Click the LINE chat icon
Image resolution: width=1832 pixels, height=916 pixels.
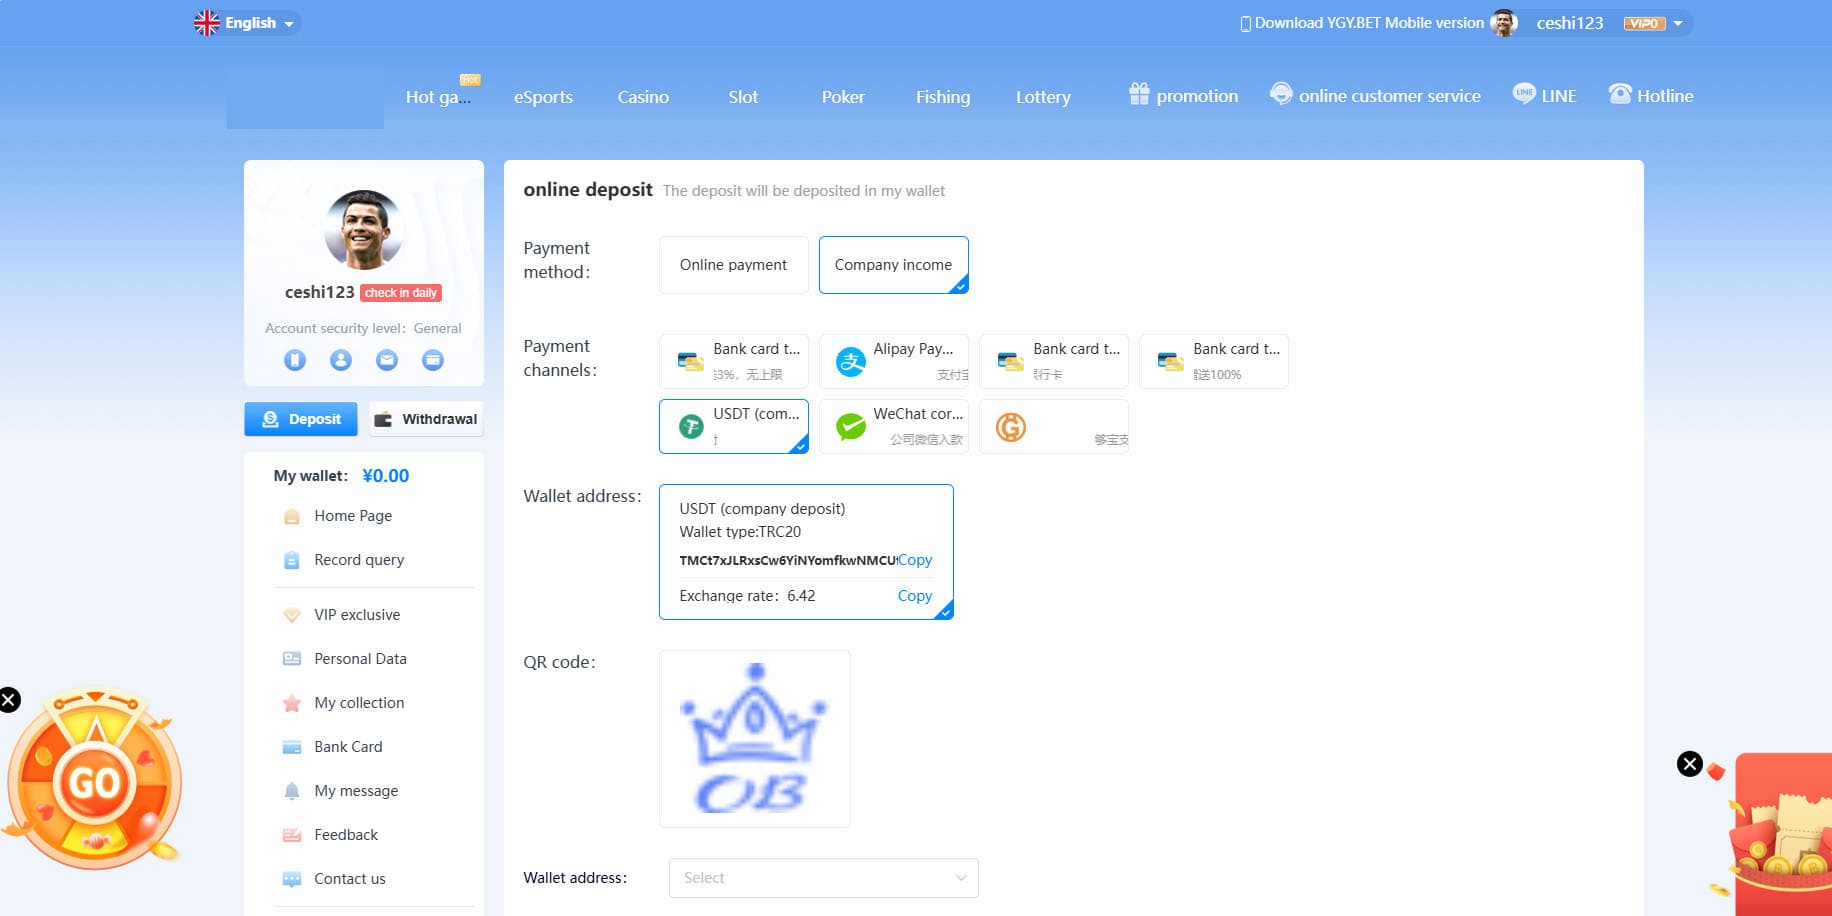[x=1524, y=94]
